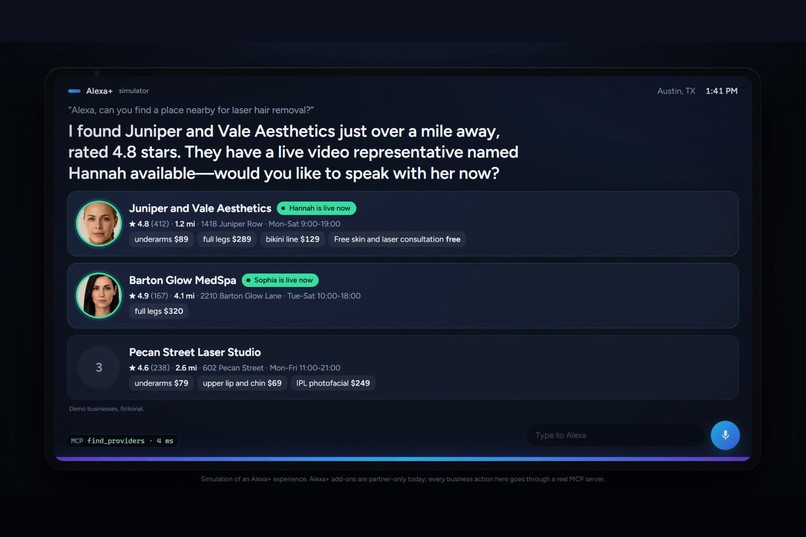
Task: Click the '2210 Barton Glow Lane' address
Action: click(x=241, y=295)
